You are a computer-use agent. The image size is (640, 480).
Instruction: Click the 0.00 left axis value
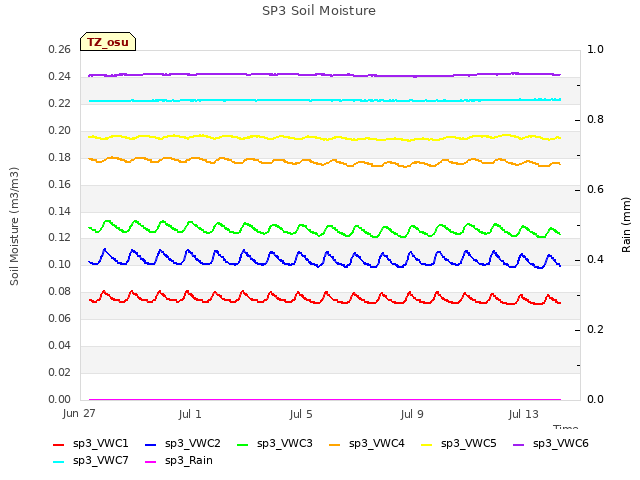pyautogui.click(x=60, y=399)
